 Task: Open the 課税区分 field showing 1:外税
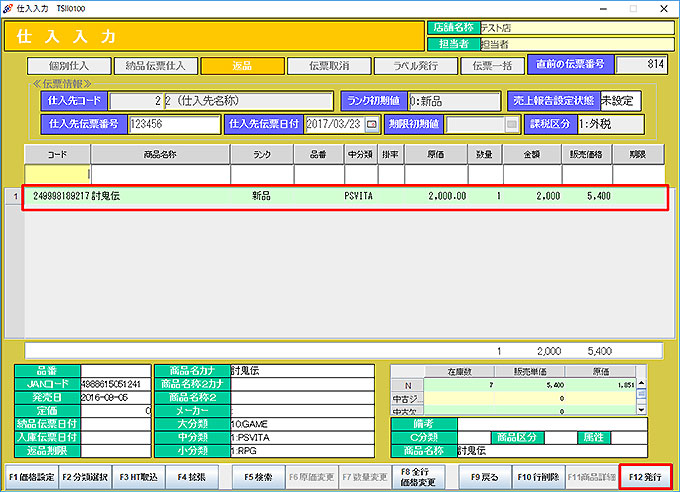(x=608, y=125)
